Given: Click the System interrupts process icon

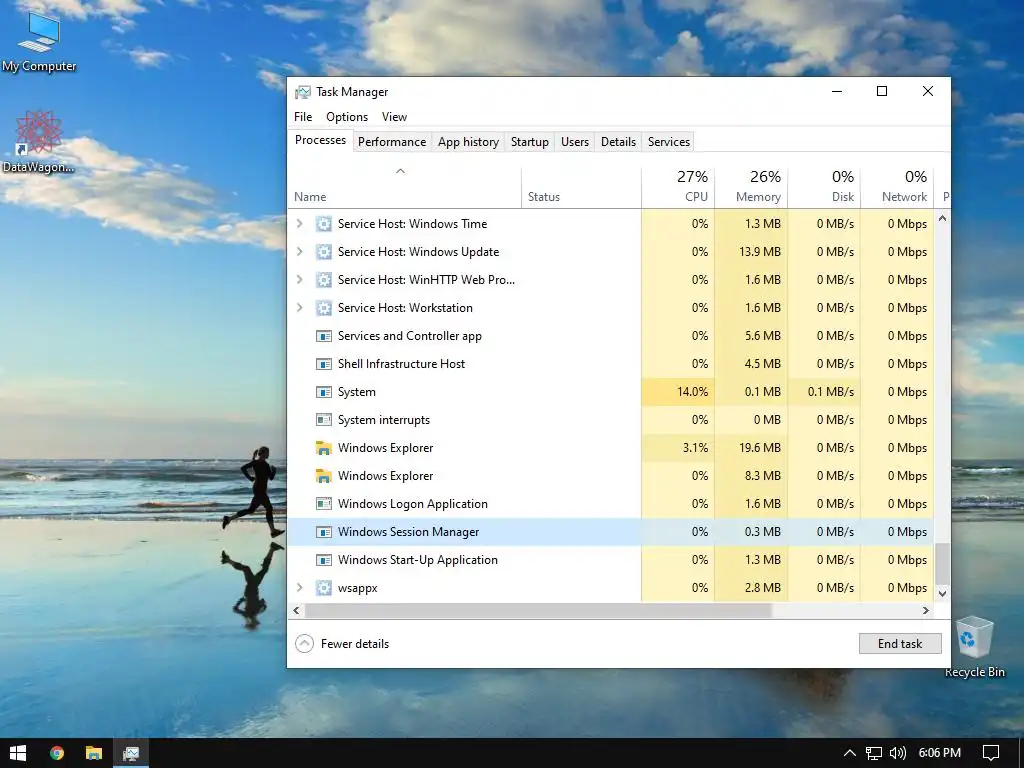Looking at the screenshot, I should [x=323, y=420].
